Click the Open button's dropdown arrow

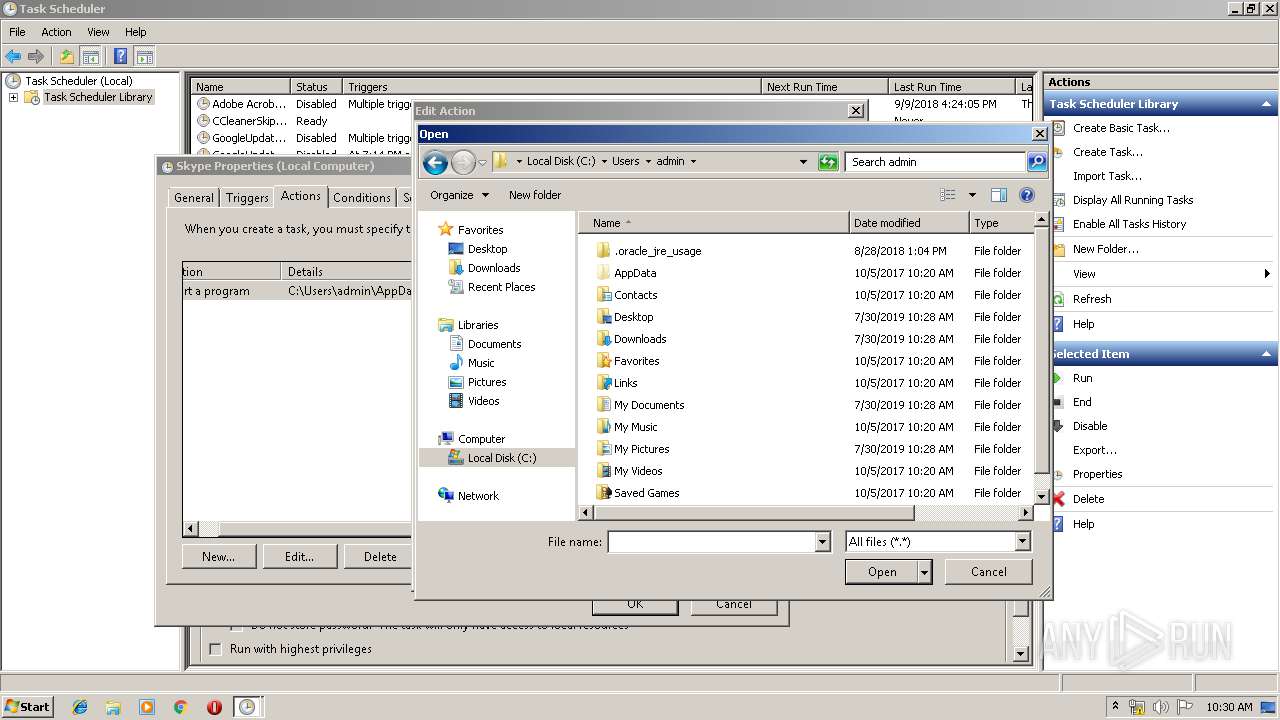(925, 572)
